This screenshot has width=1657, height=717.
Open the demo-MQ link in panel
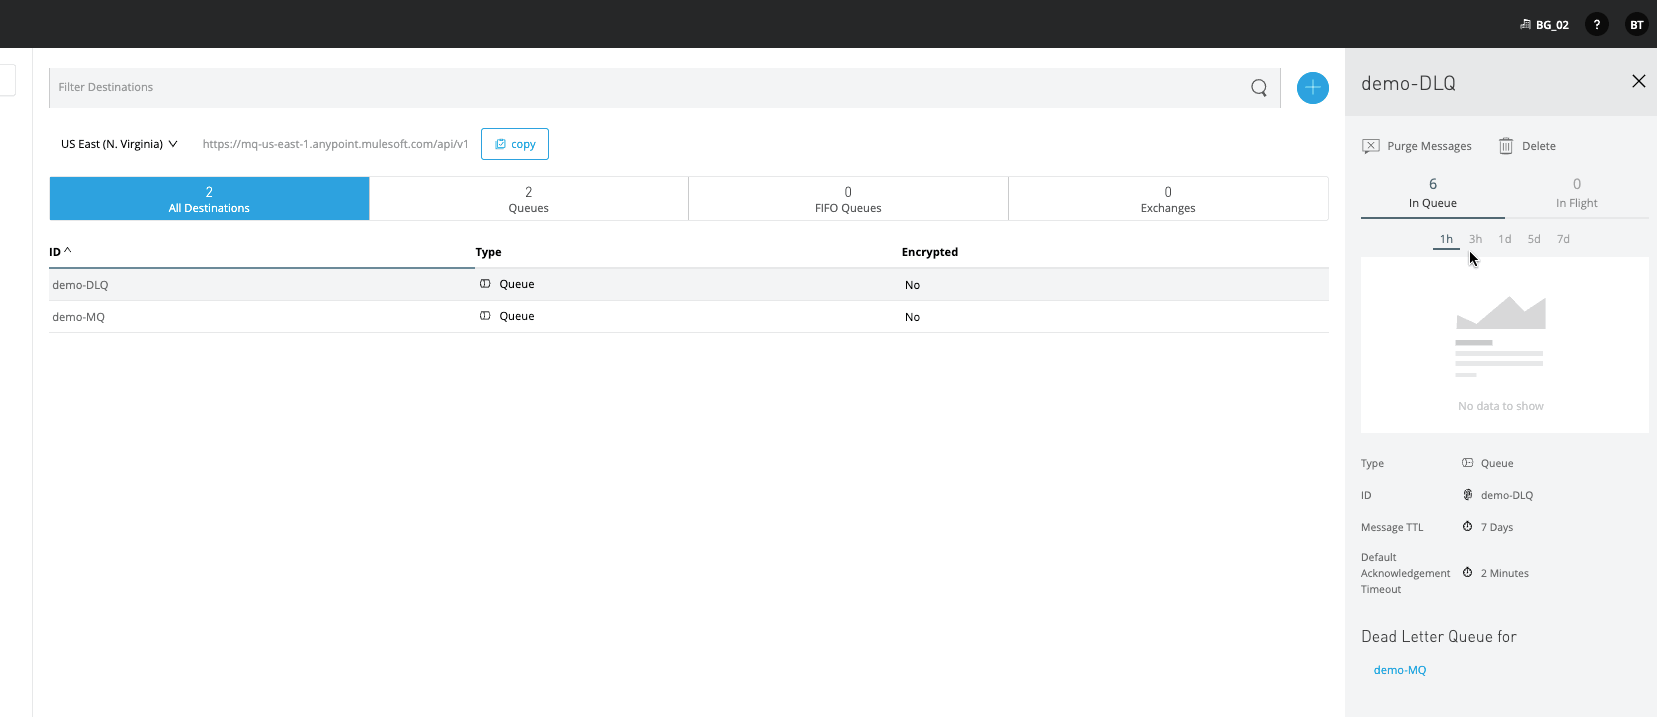coord(1399,670)
